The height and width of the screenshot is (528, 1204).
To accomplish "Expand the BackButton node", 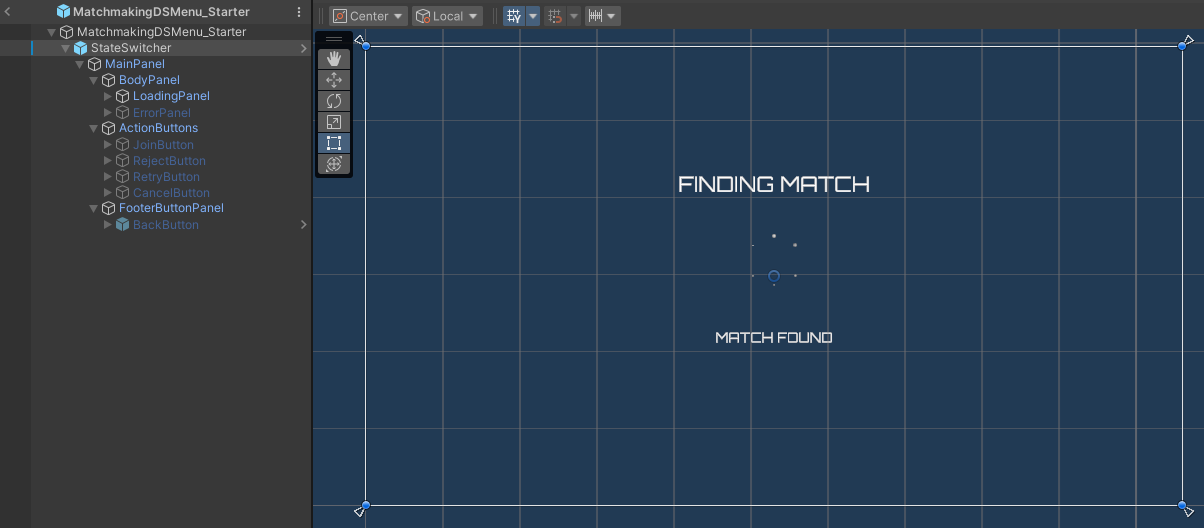I will (108, 224).
